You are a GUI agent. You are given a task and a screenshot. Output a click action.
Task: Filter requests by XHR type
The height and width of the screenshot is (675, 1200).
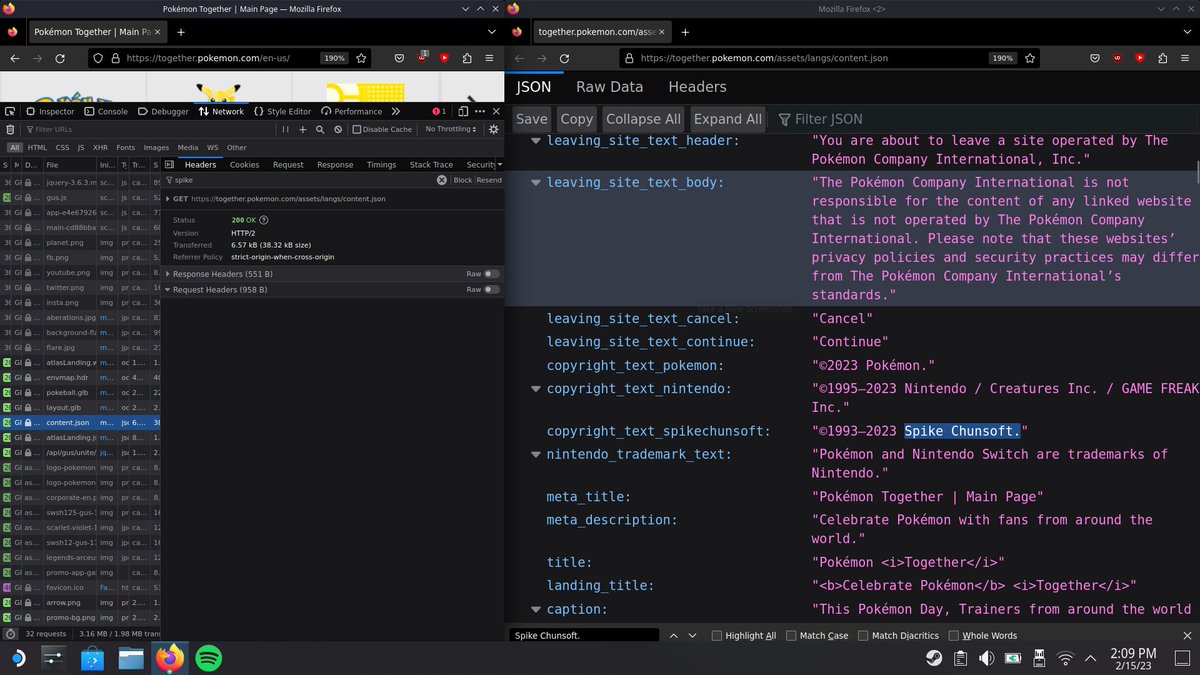[100, 147]
